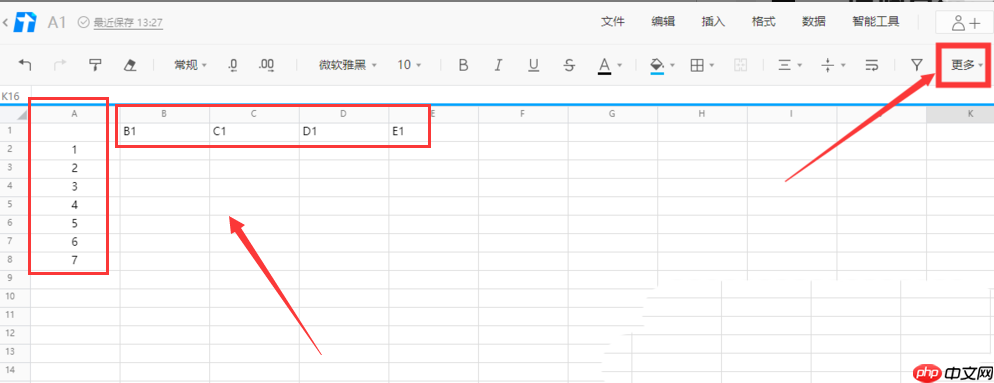The width and height of the screenshot is (994, 383).
Task: Click cell A8 containing 7
Action: point(75,260)
